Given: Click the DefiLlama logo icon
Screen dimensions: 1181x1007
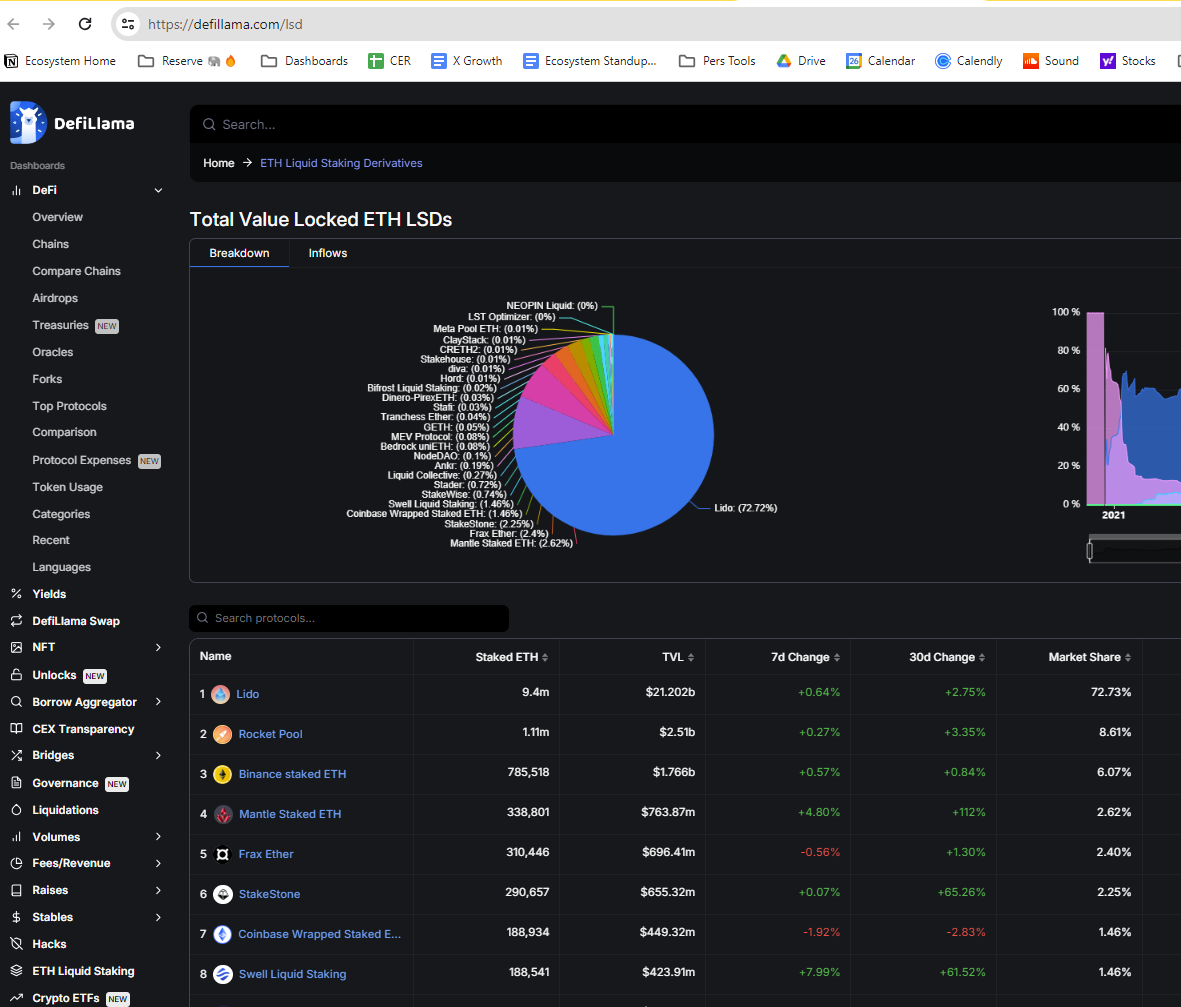Looking at the screenshot, I should [28, 123].
